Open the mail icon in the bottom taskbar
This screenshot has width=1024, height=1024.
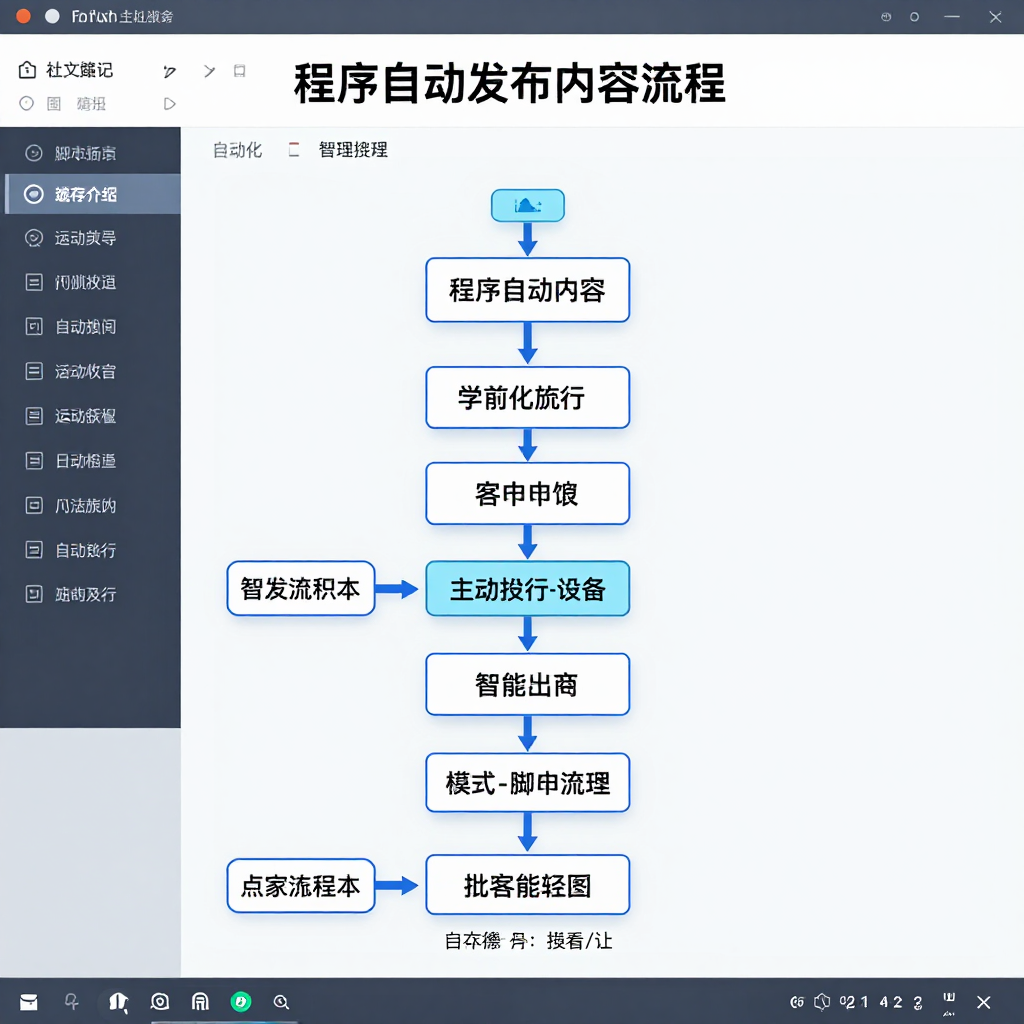click(x=29, y=1002)
